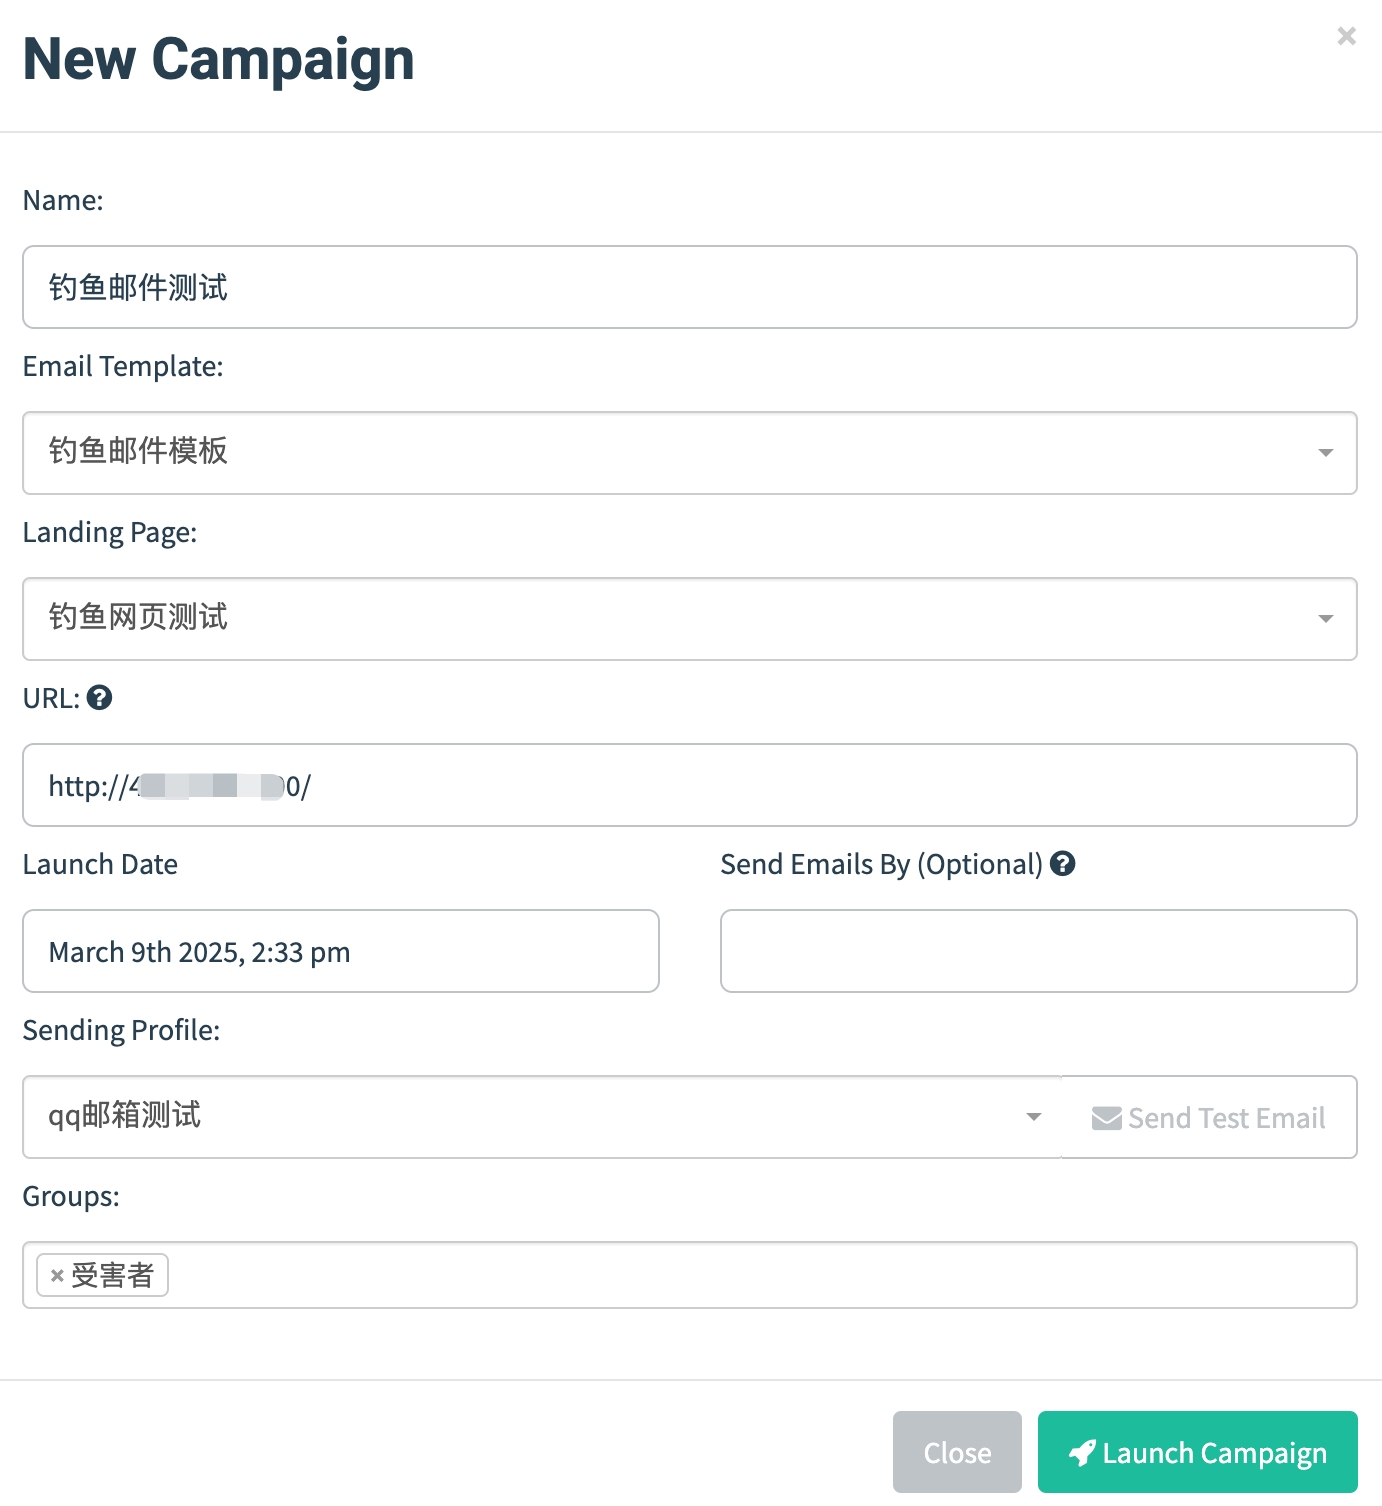Click the URL help question mark icon
This screenshot has height=1506, width=1382.
click(99, 698)
